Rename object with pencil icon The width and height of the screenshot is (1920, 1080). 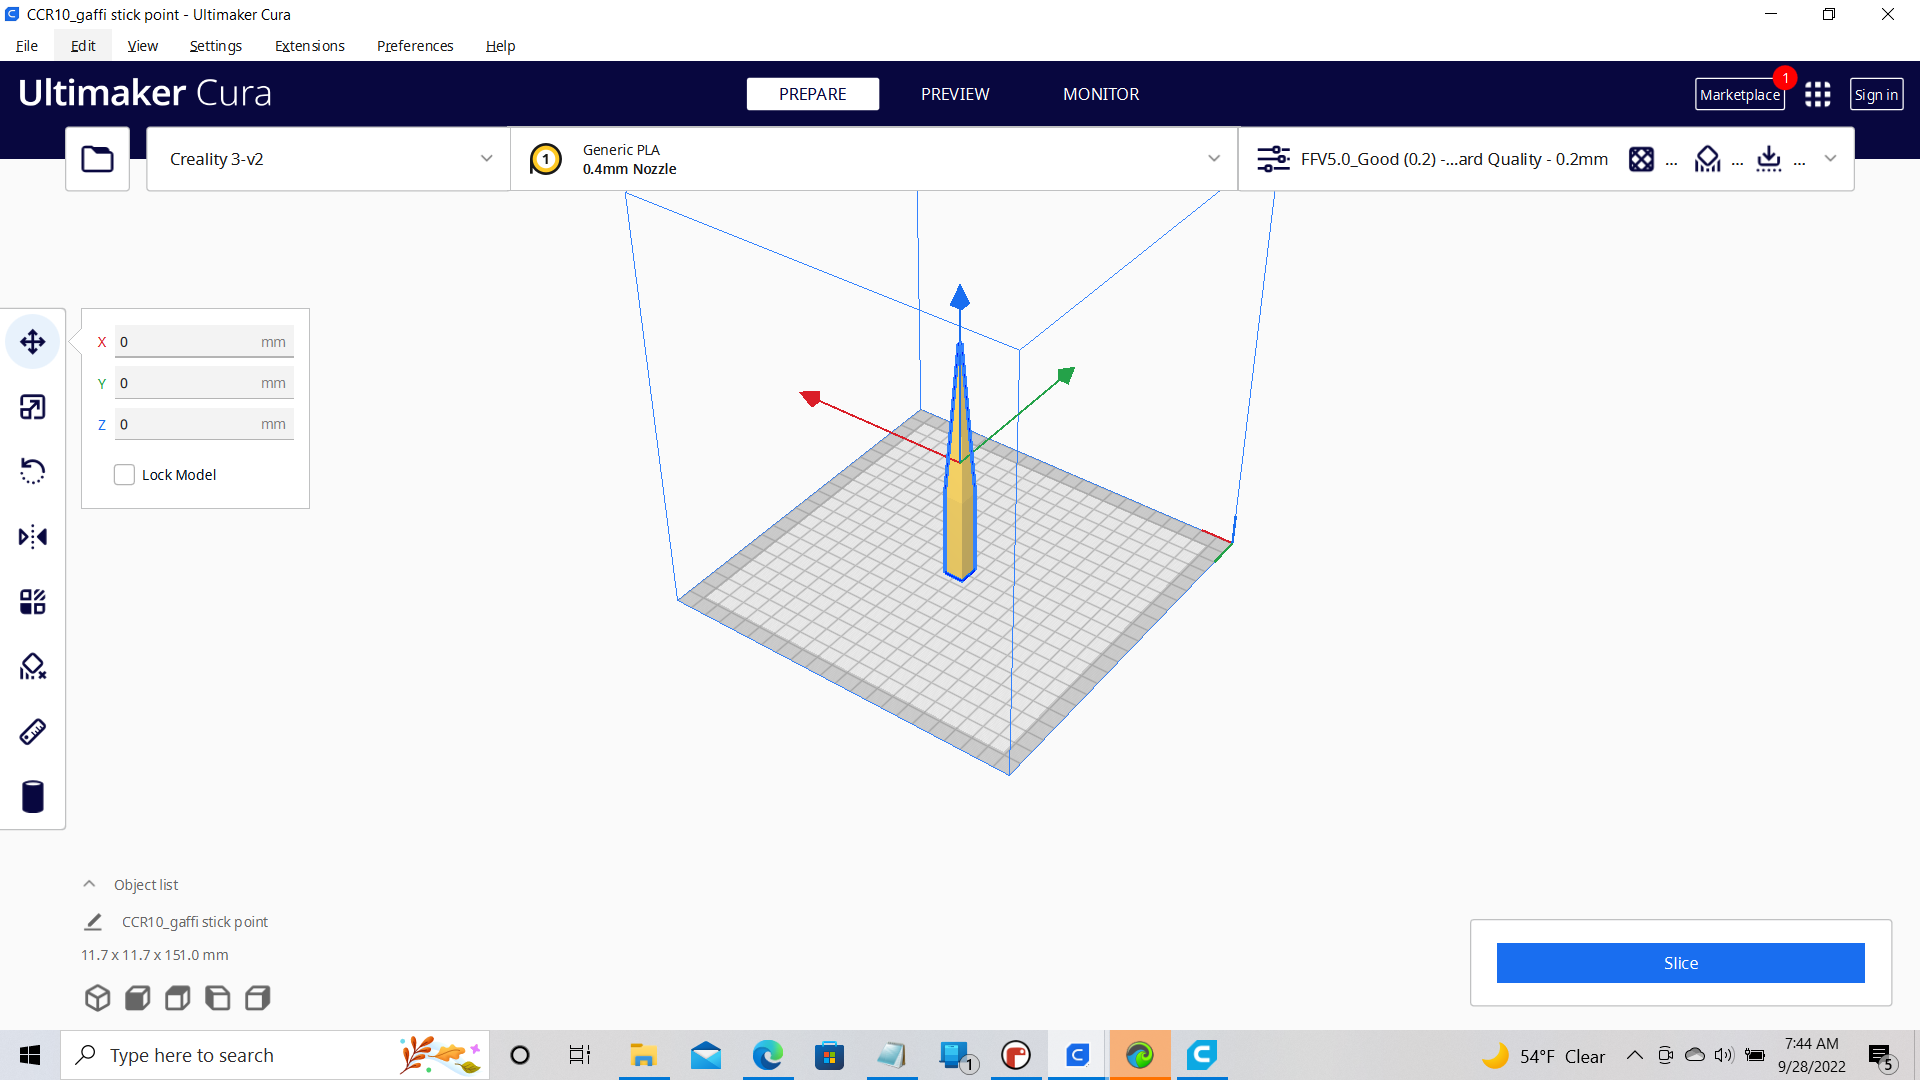pyautogui.click(x=93, y=922)
